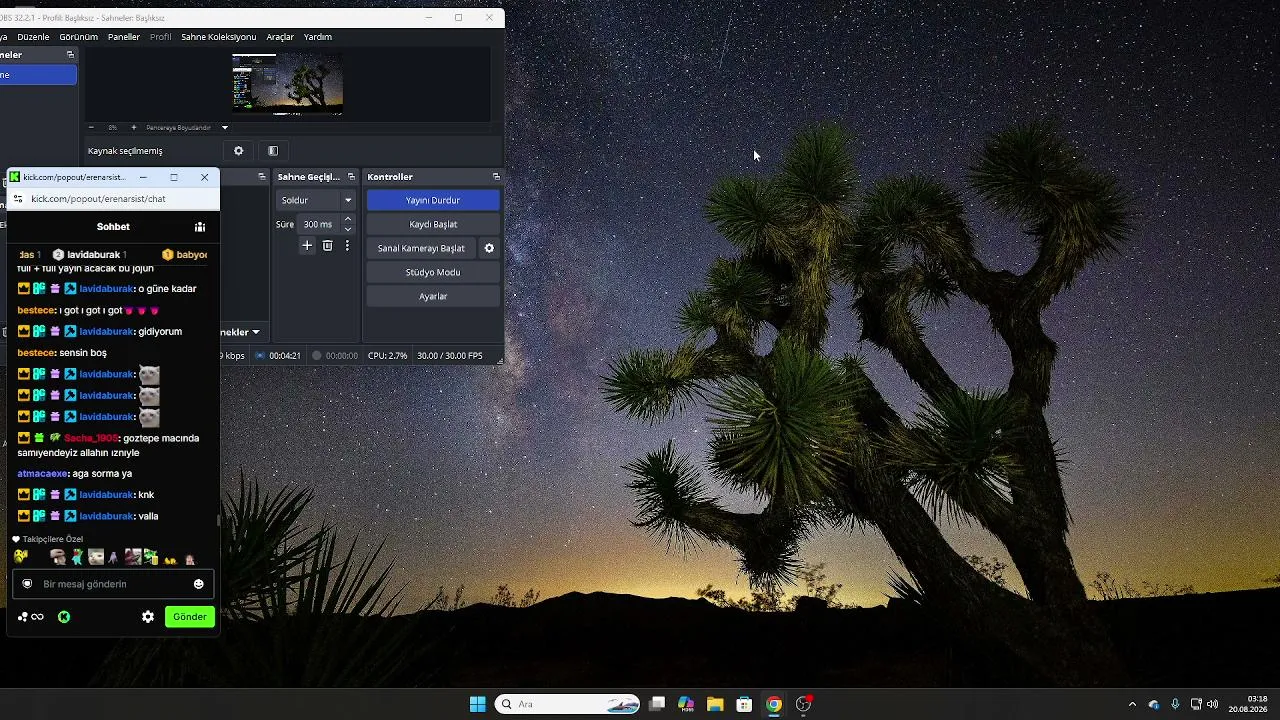
Task: Open OBS Ayarlar settings
Action: (433, 296)
